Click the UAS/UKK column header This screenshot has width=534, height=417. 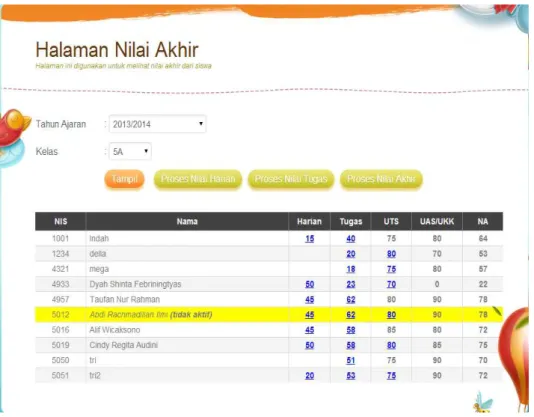pos(437,221)
